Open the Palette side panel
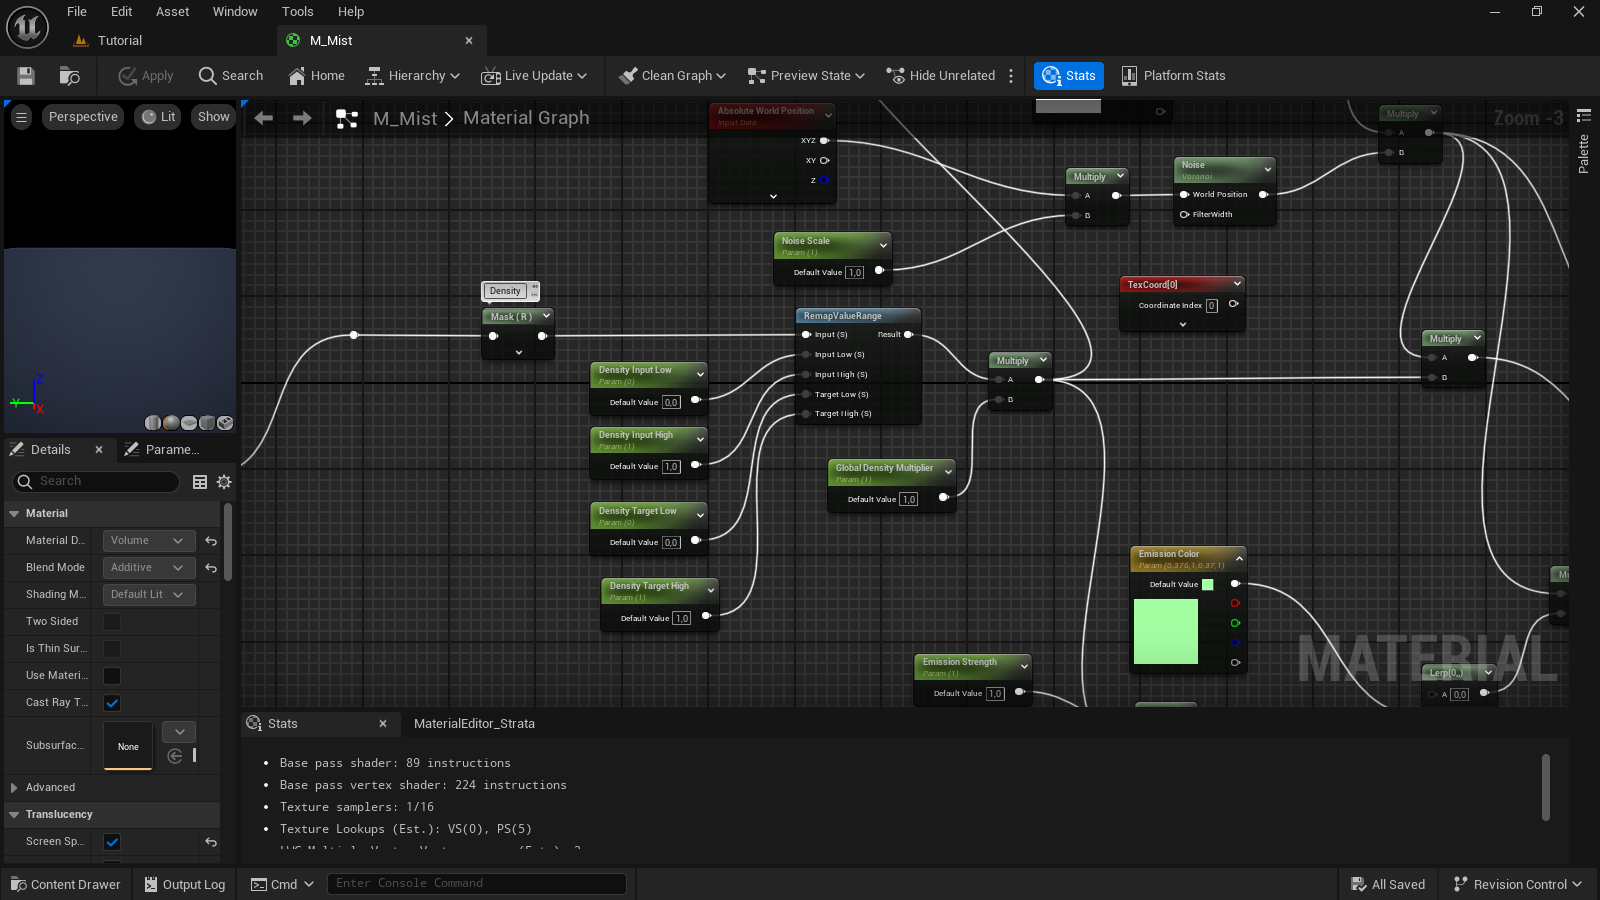 click(x=1584, y=145)
